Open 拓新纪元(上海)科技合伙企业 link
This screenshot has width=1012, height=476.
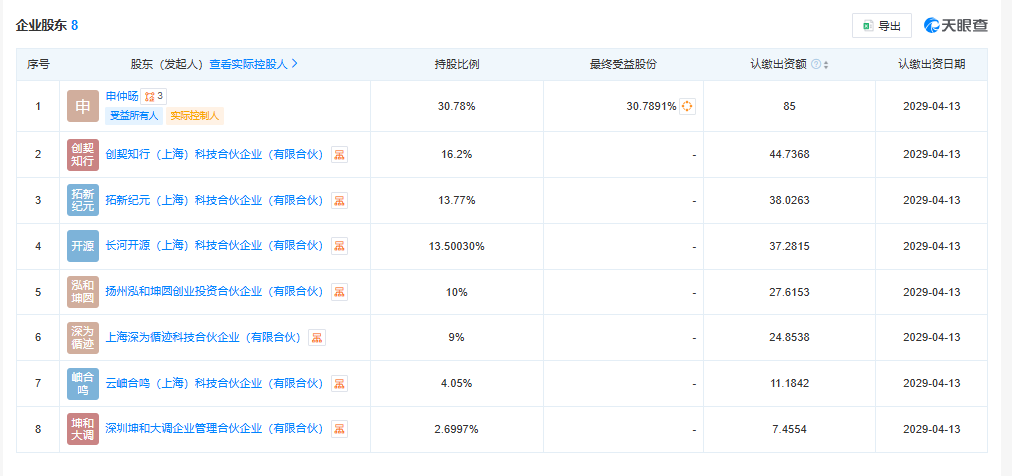pyautogui.click(x=214, y=200)
